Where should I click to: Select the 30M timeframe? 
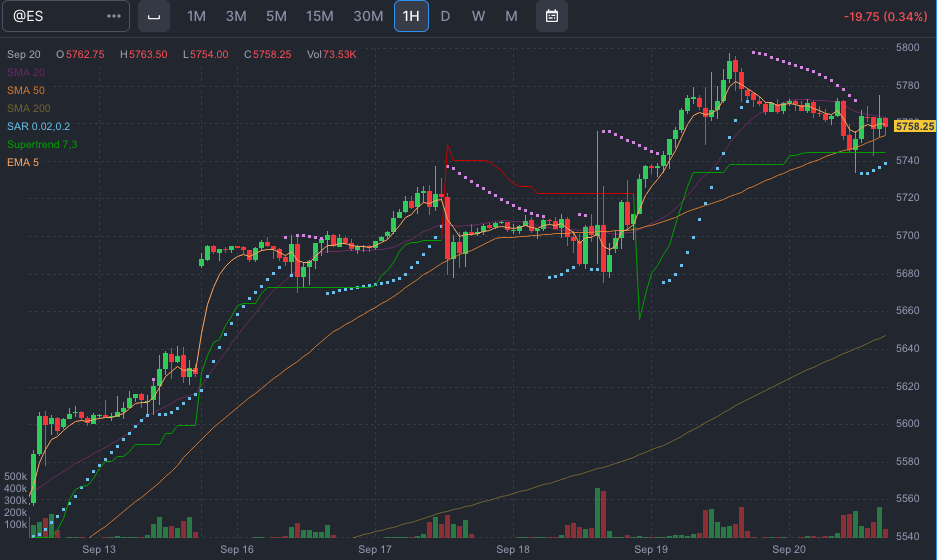[x=368, y=17]
